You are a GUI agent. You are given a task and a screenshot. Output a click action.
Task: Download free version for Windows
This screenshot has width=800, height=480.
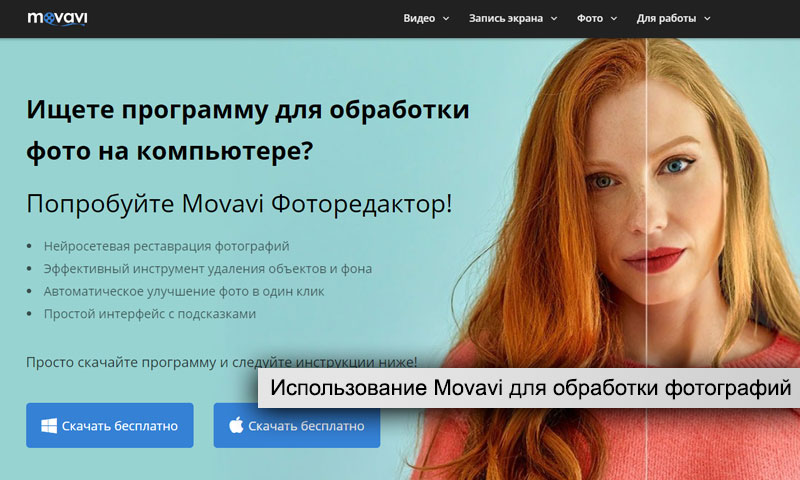[x=110, y=425]
